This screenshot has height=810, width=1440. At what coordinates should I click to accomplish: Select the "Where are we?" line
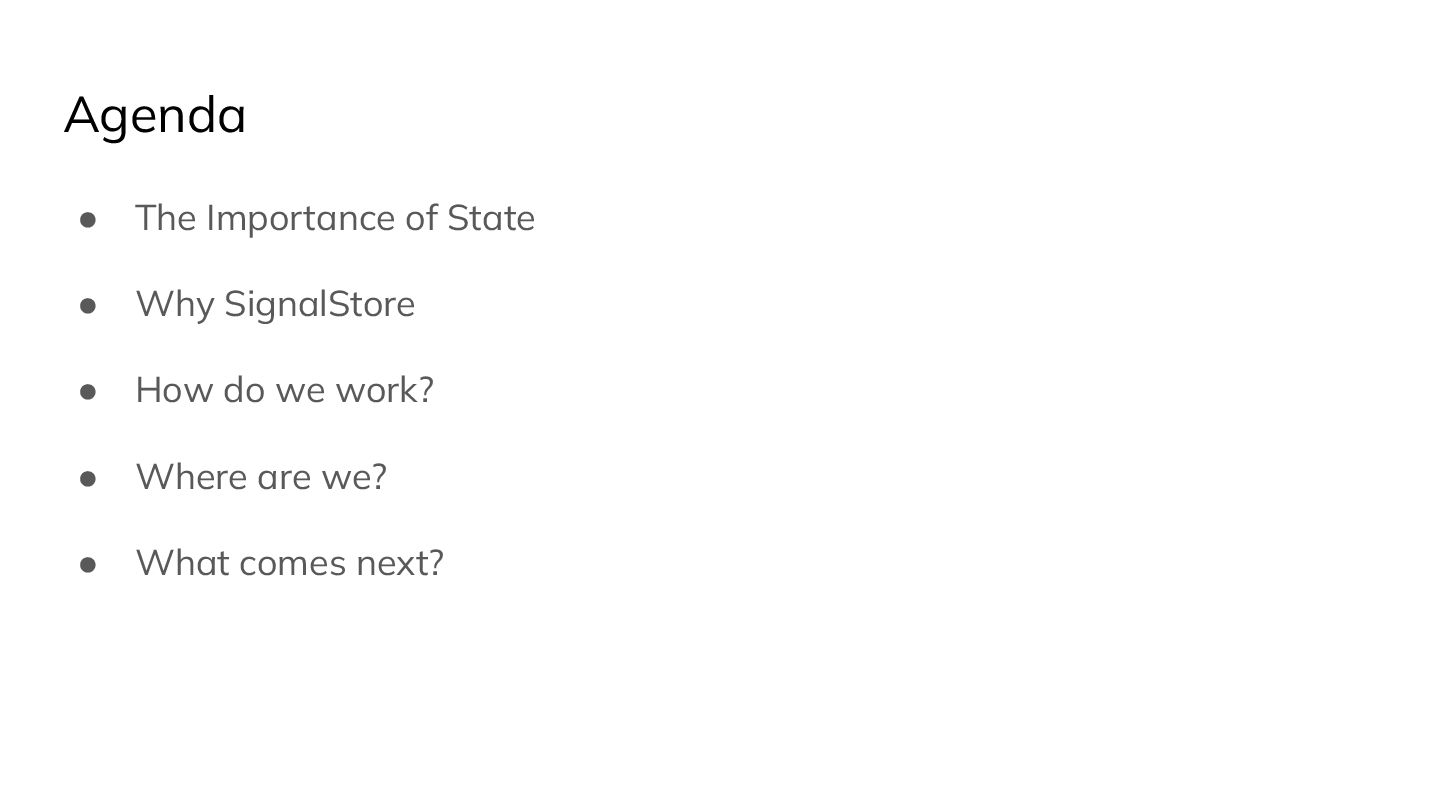tap(261, 477)
